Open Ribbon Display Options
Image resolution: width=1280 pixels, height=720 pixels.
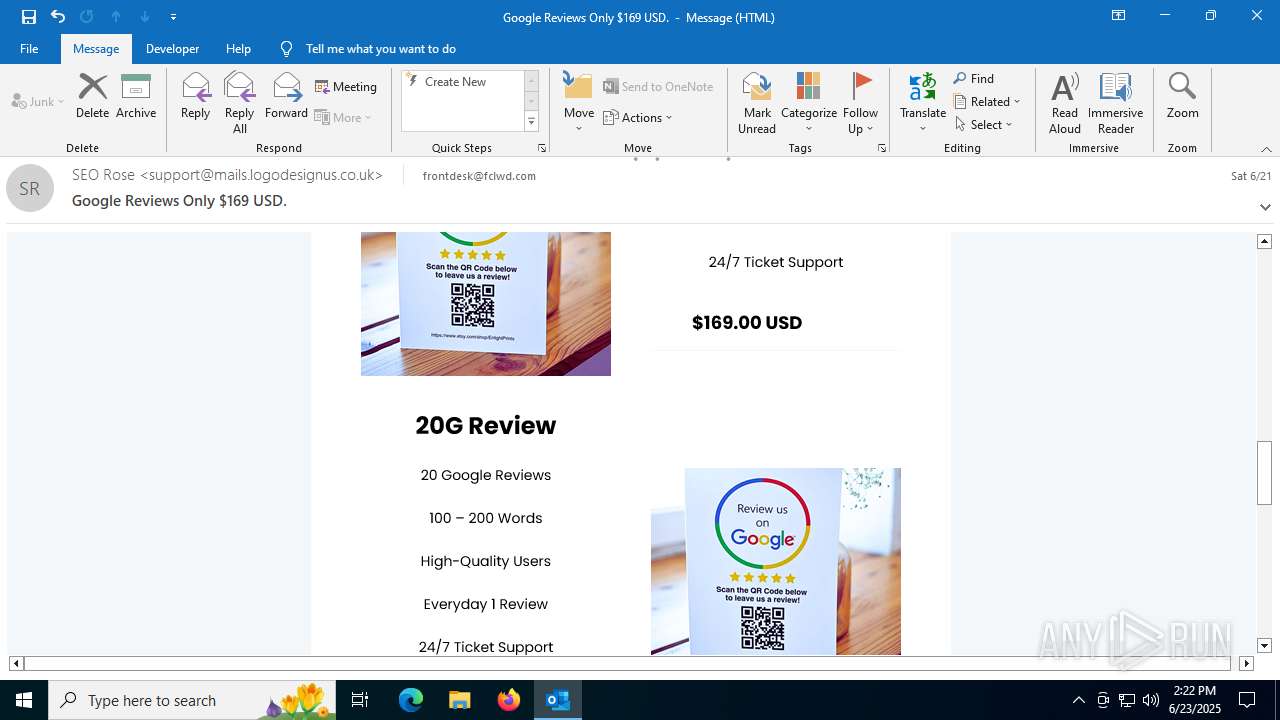tap(1119, 16)
